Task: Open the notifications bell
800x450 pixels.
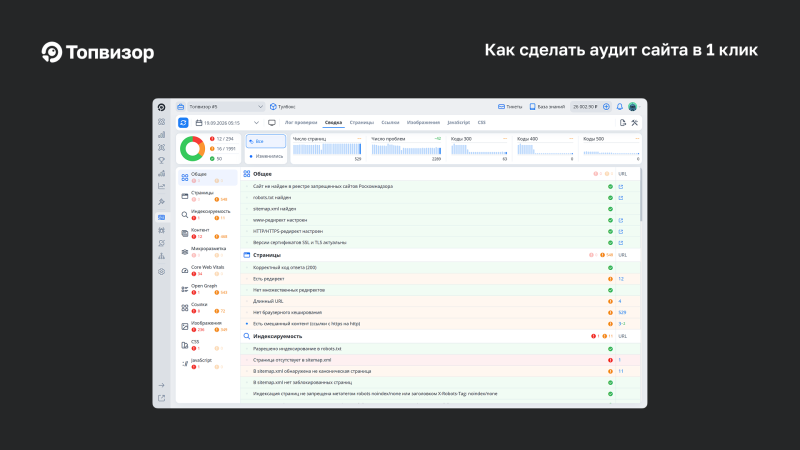Action: pos(619,107)
